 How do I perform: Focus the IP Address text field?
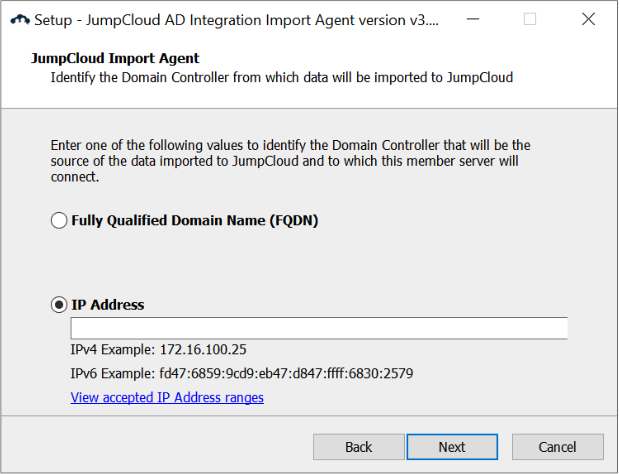pos(318,328)
